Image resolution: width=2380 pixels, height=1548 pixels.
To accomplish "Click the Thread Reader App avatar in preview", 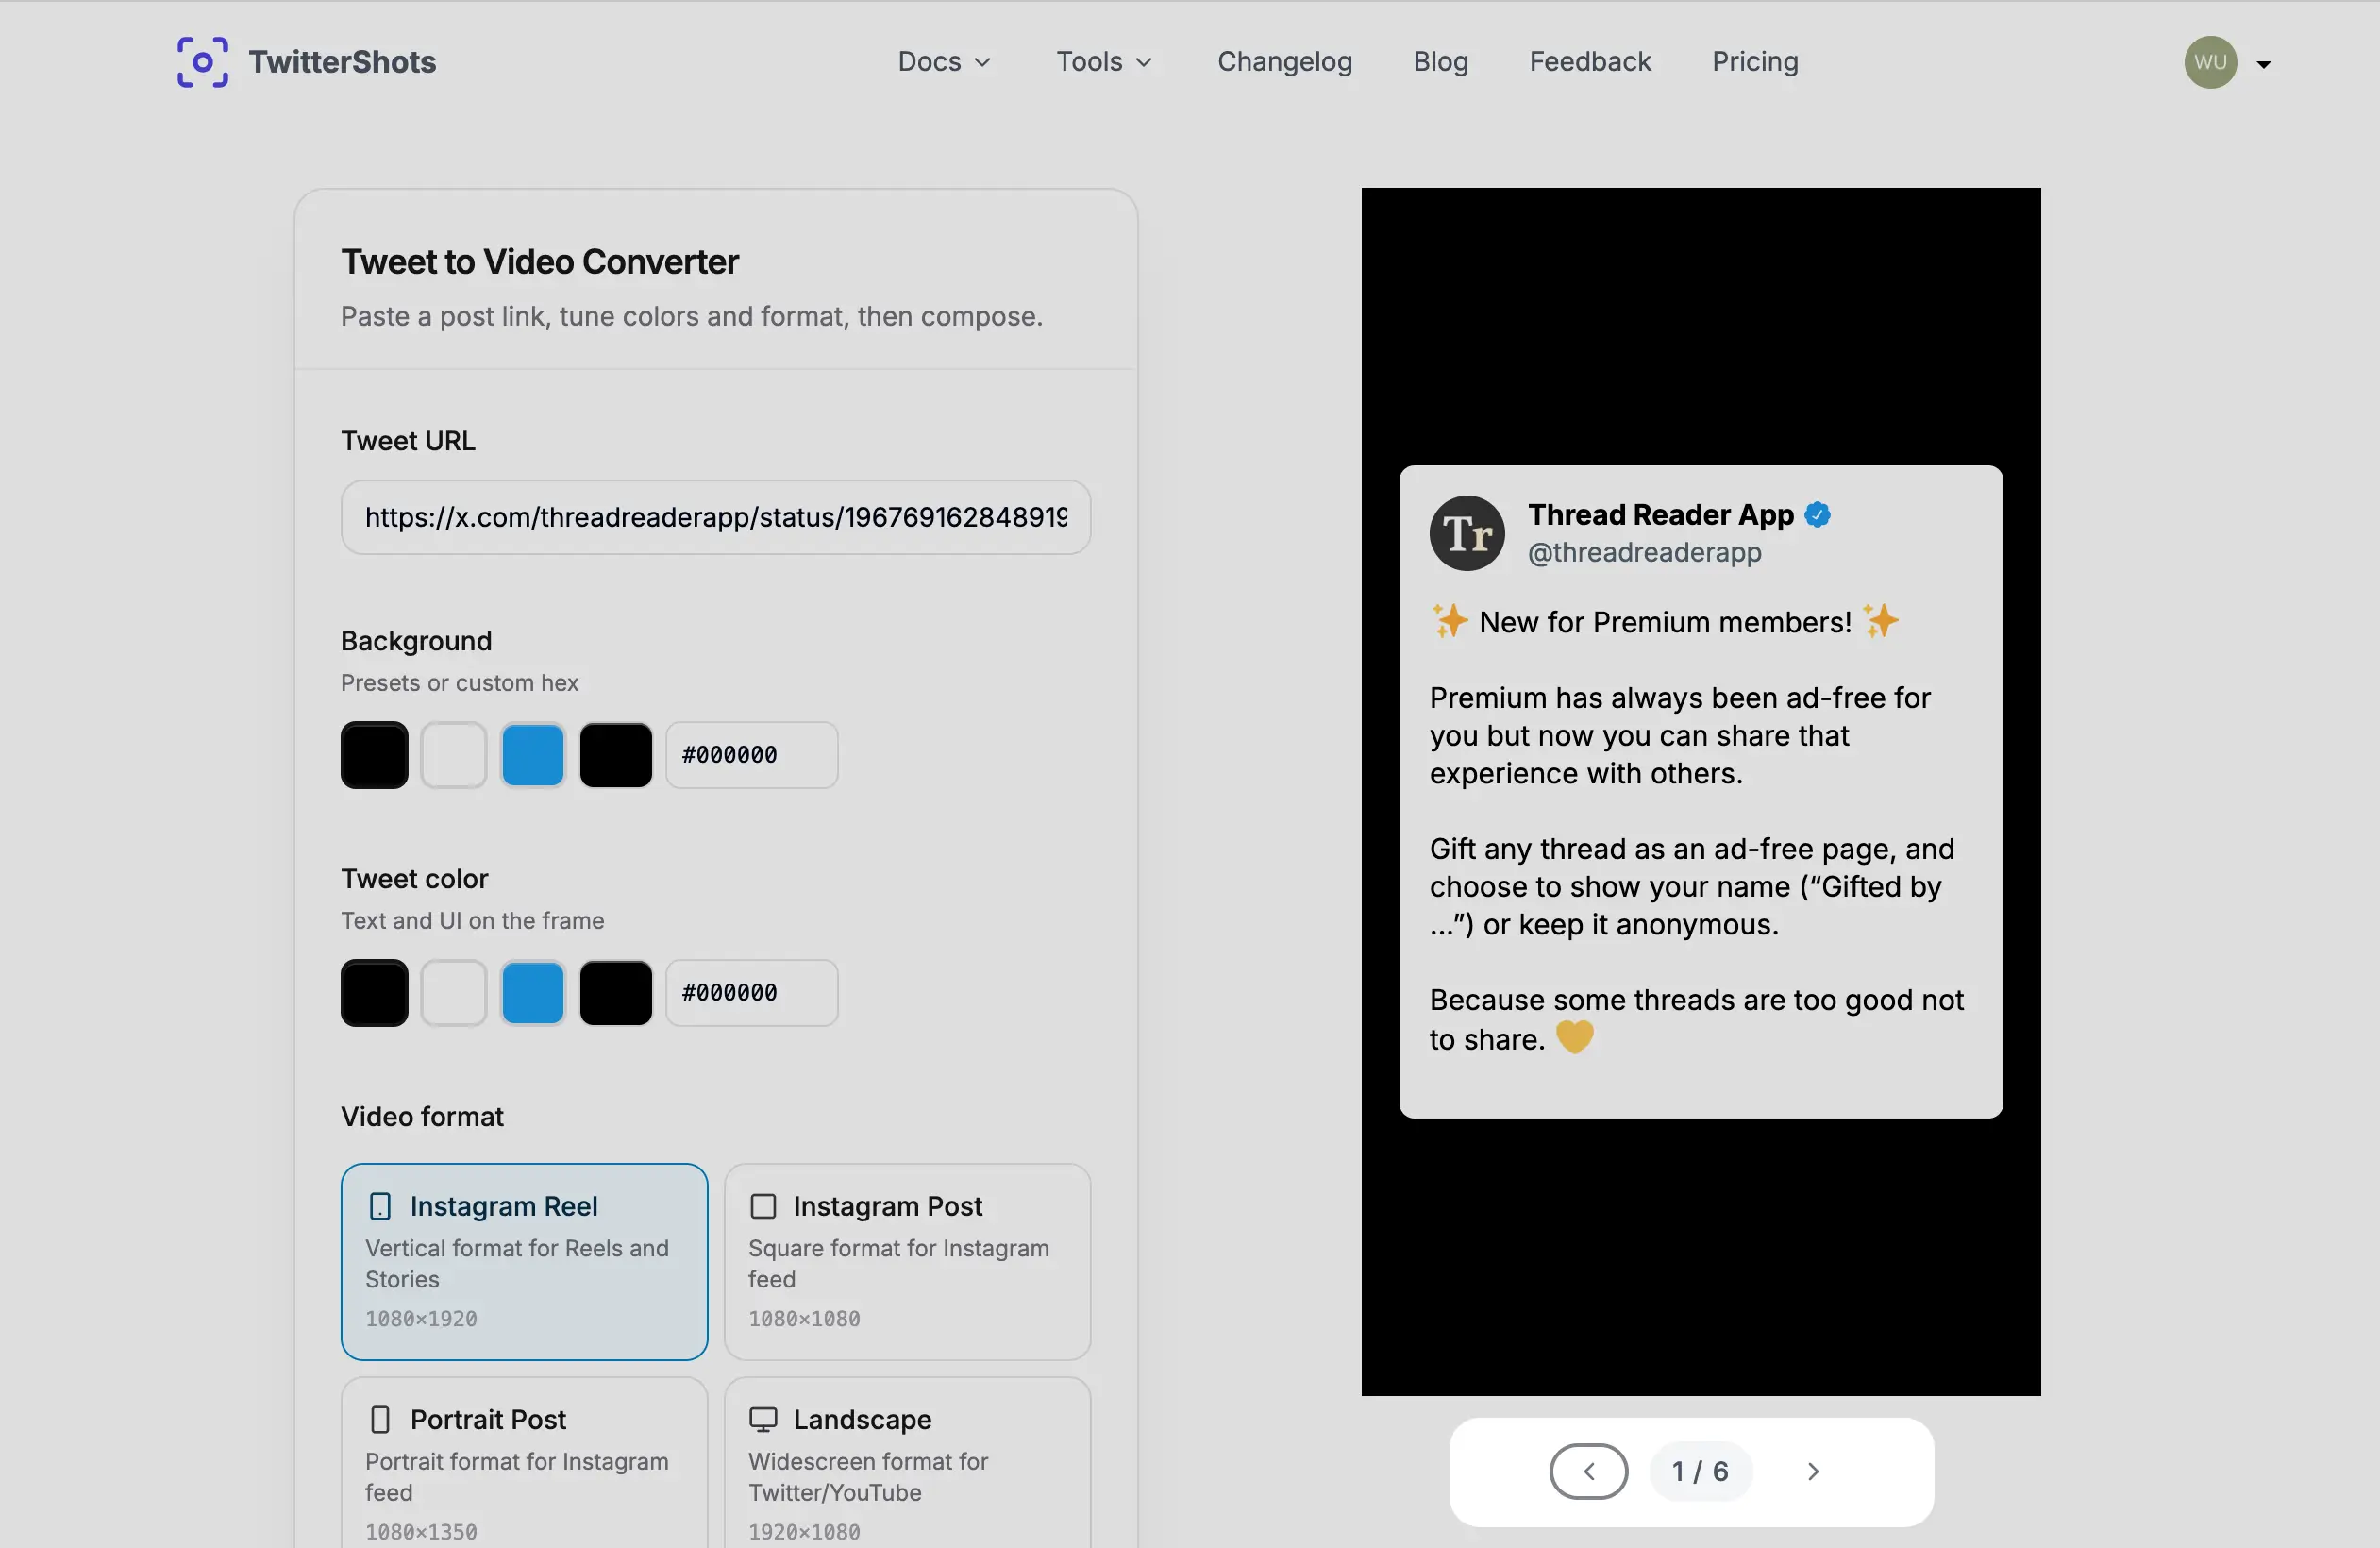I will [x=1467, y=533].
